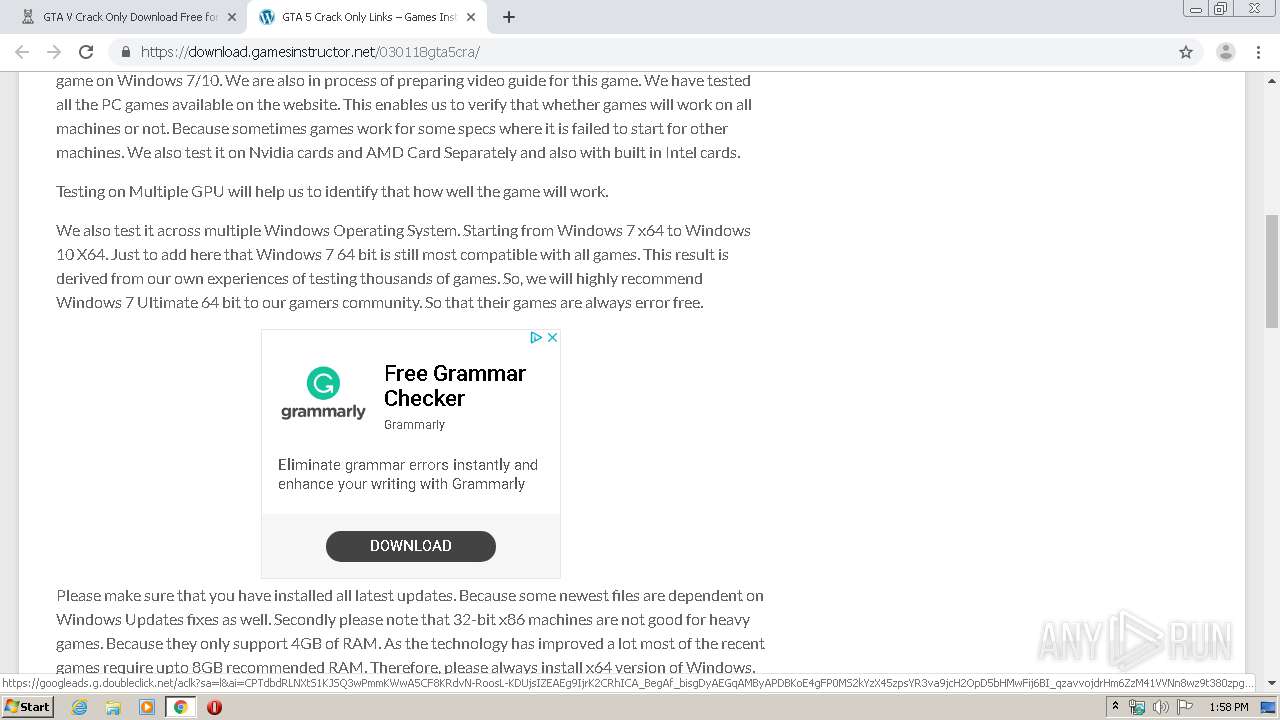Launch Internet Explorer from the taskbar

pos(79,707)
